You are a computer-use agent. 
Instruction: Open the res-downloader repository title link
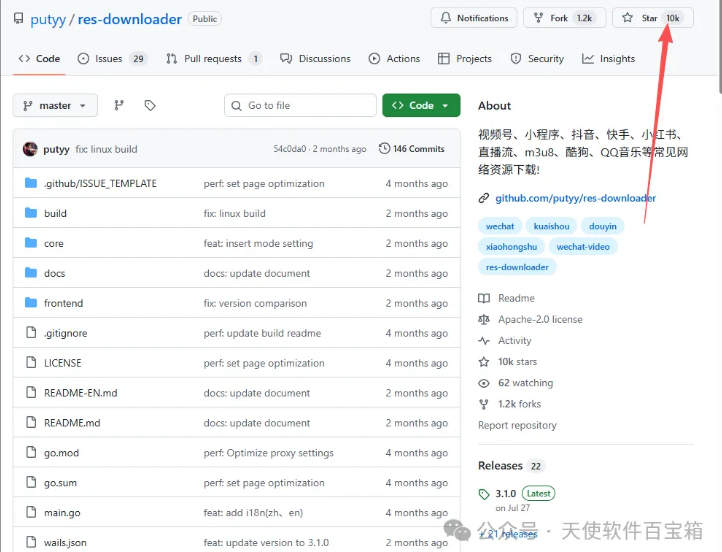pos(130,19)
